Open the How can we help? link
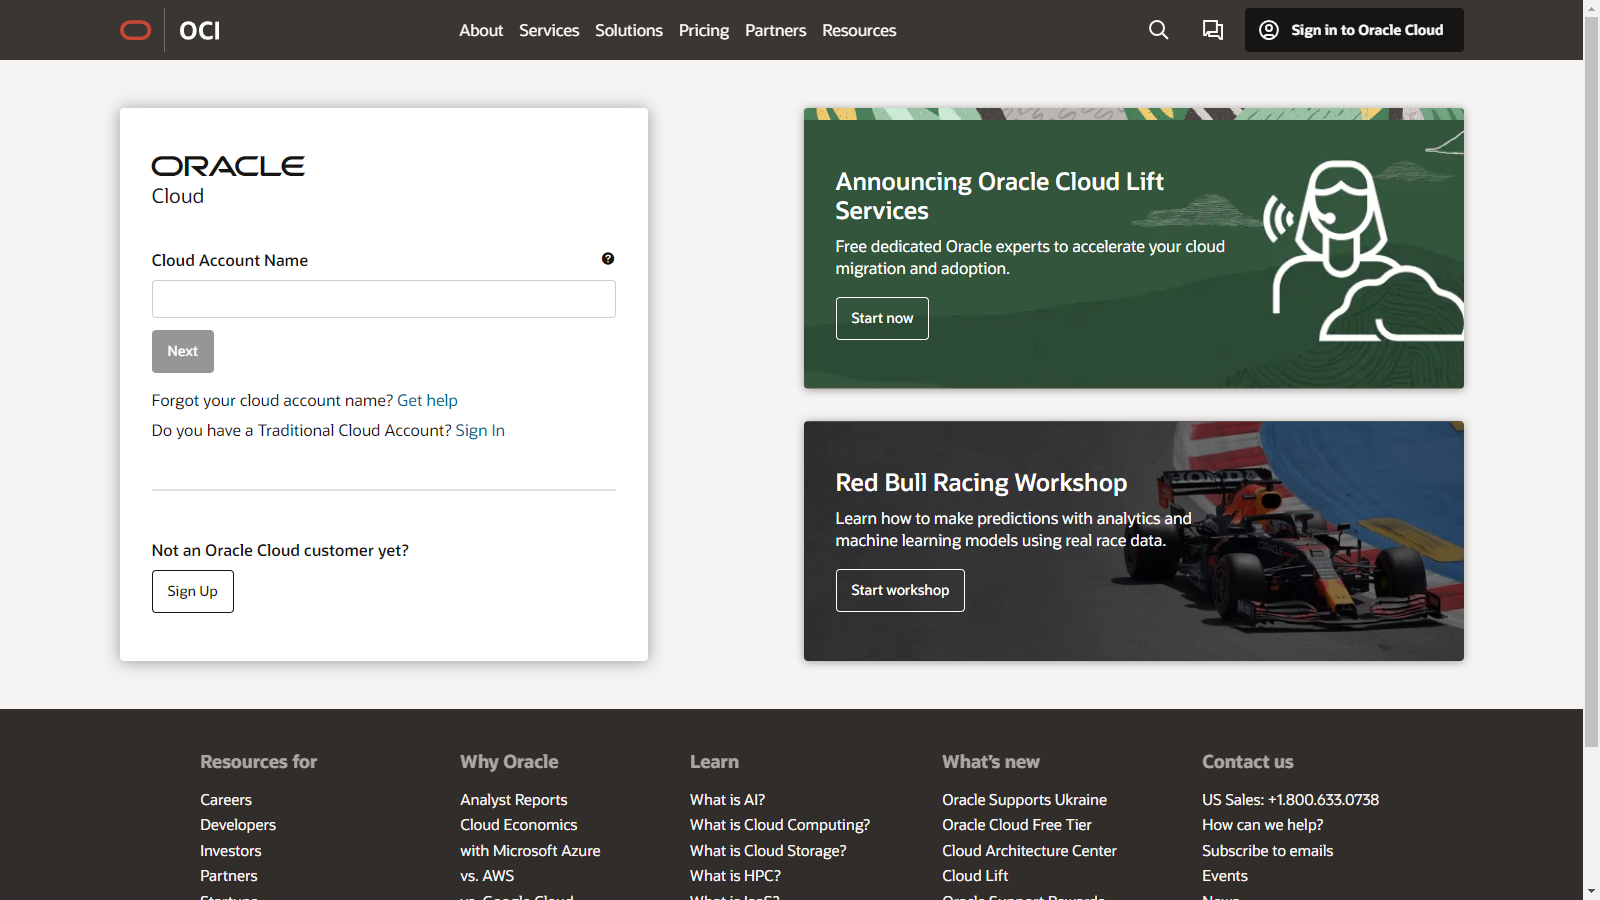The height and width of the screenshot is (900, 1600). [1262, 825]
